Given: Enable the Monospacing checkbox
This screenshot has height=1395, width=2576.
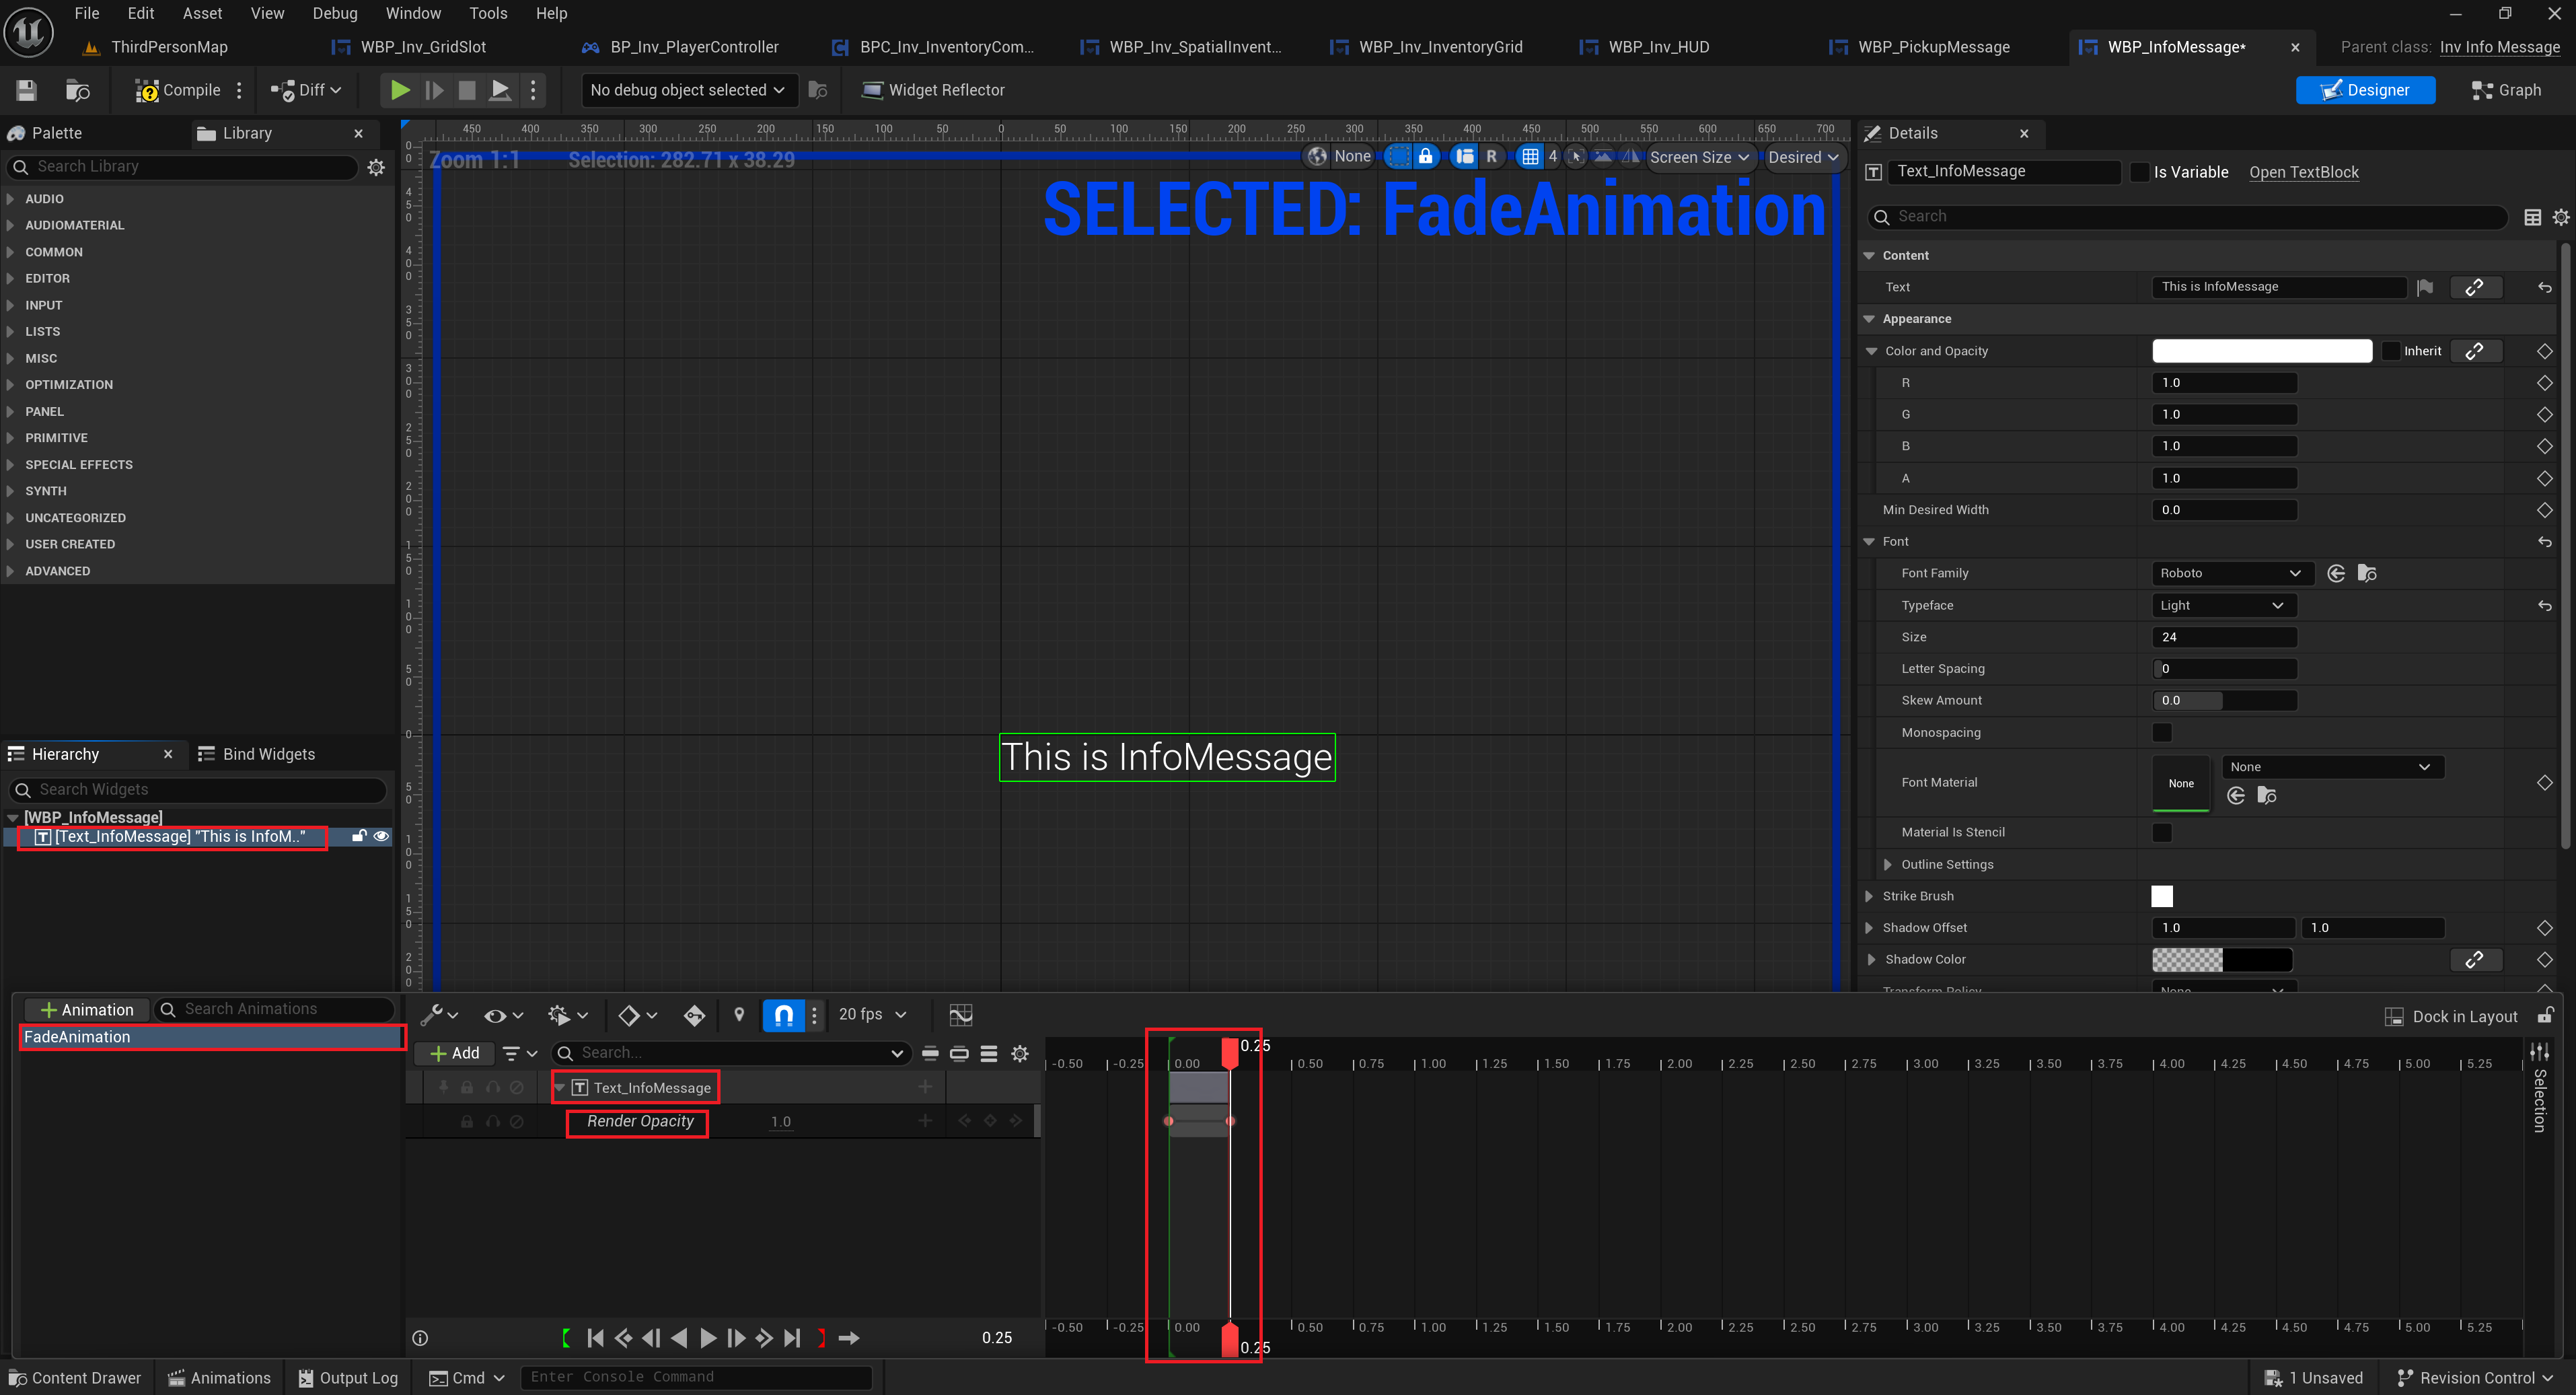Looking at the screenshot, I should 2161,732.
